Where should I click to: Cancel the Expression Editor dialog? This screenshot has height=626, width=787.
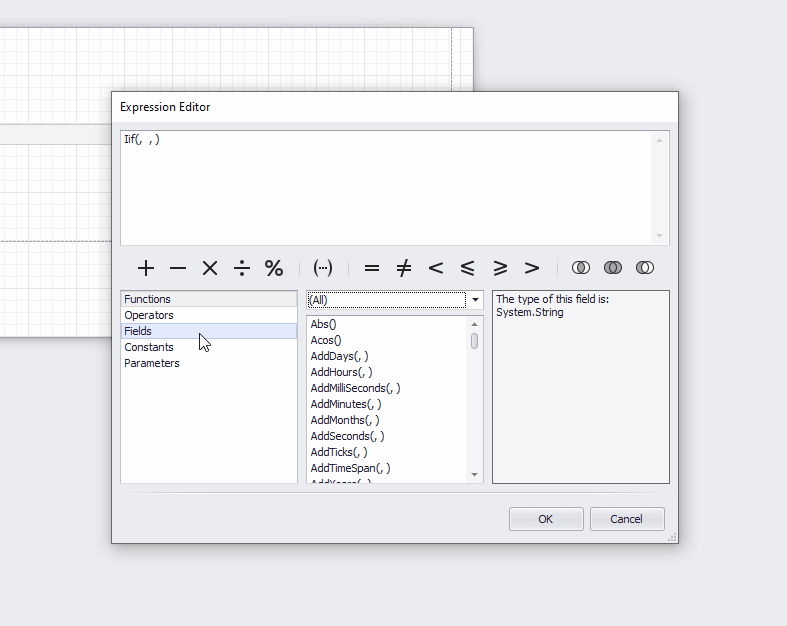click(627, 519)
